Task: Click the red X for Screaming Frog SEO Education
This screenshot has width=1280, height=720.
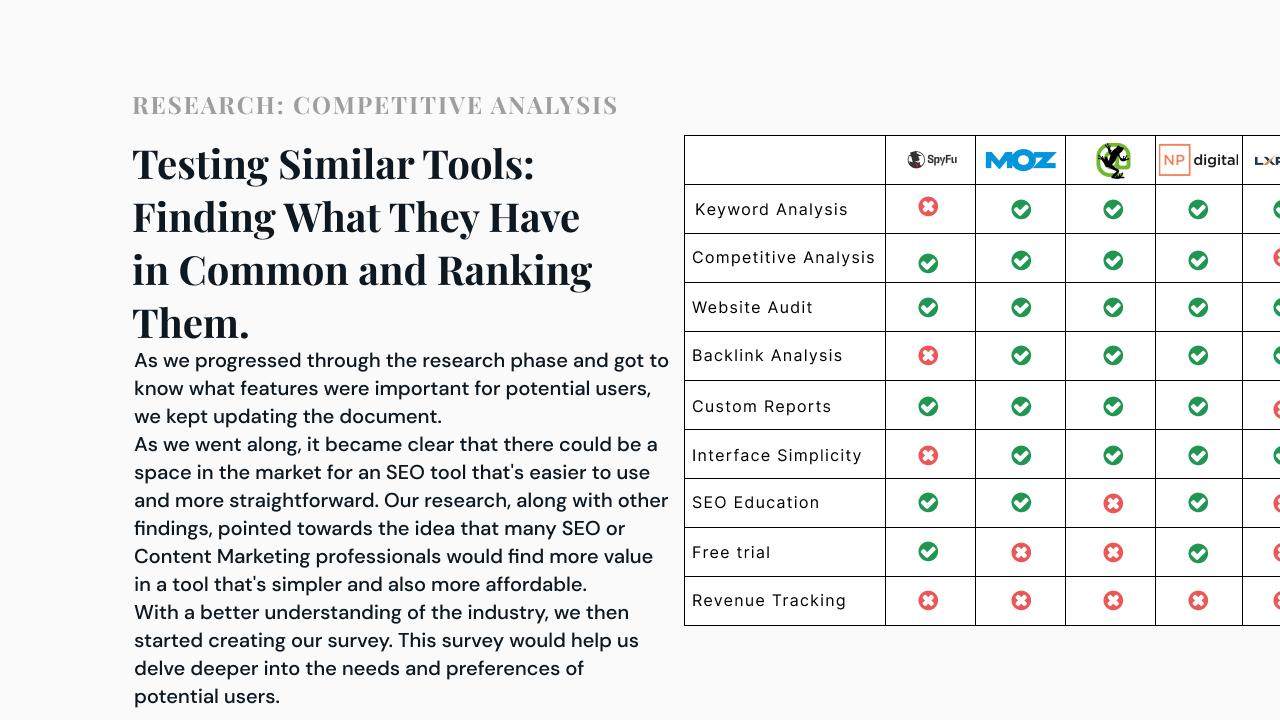Action: (1113, 503)
